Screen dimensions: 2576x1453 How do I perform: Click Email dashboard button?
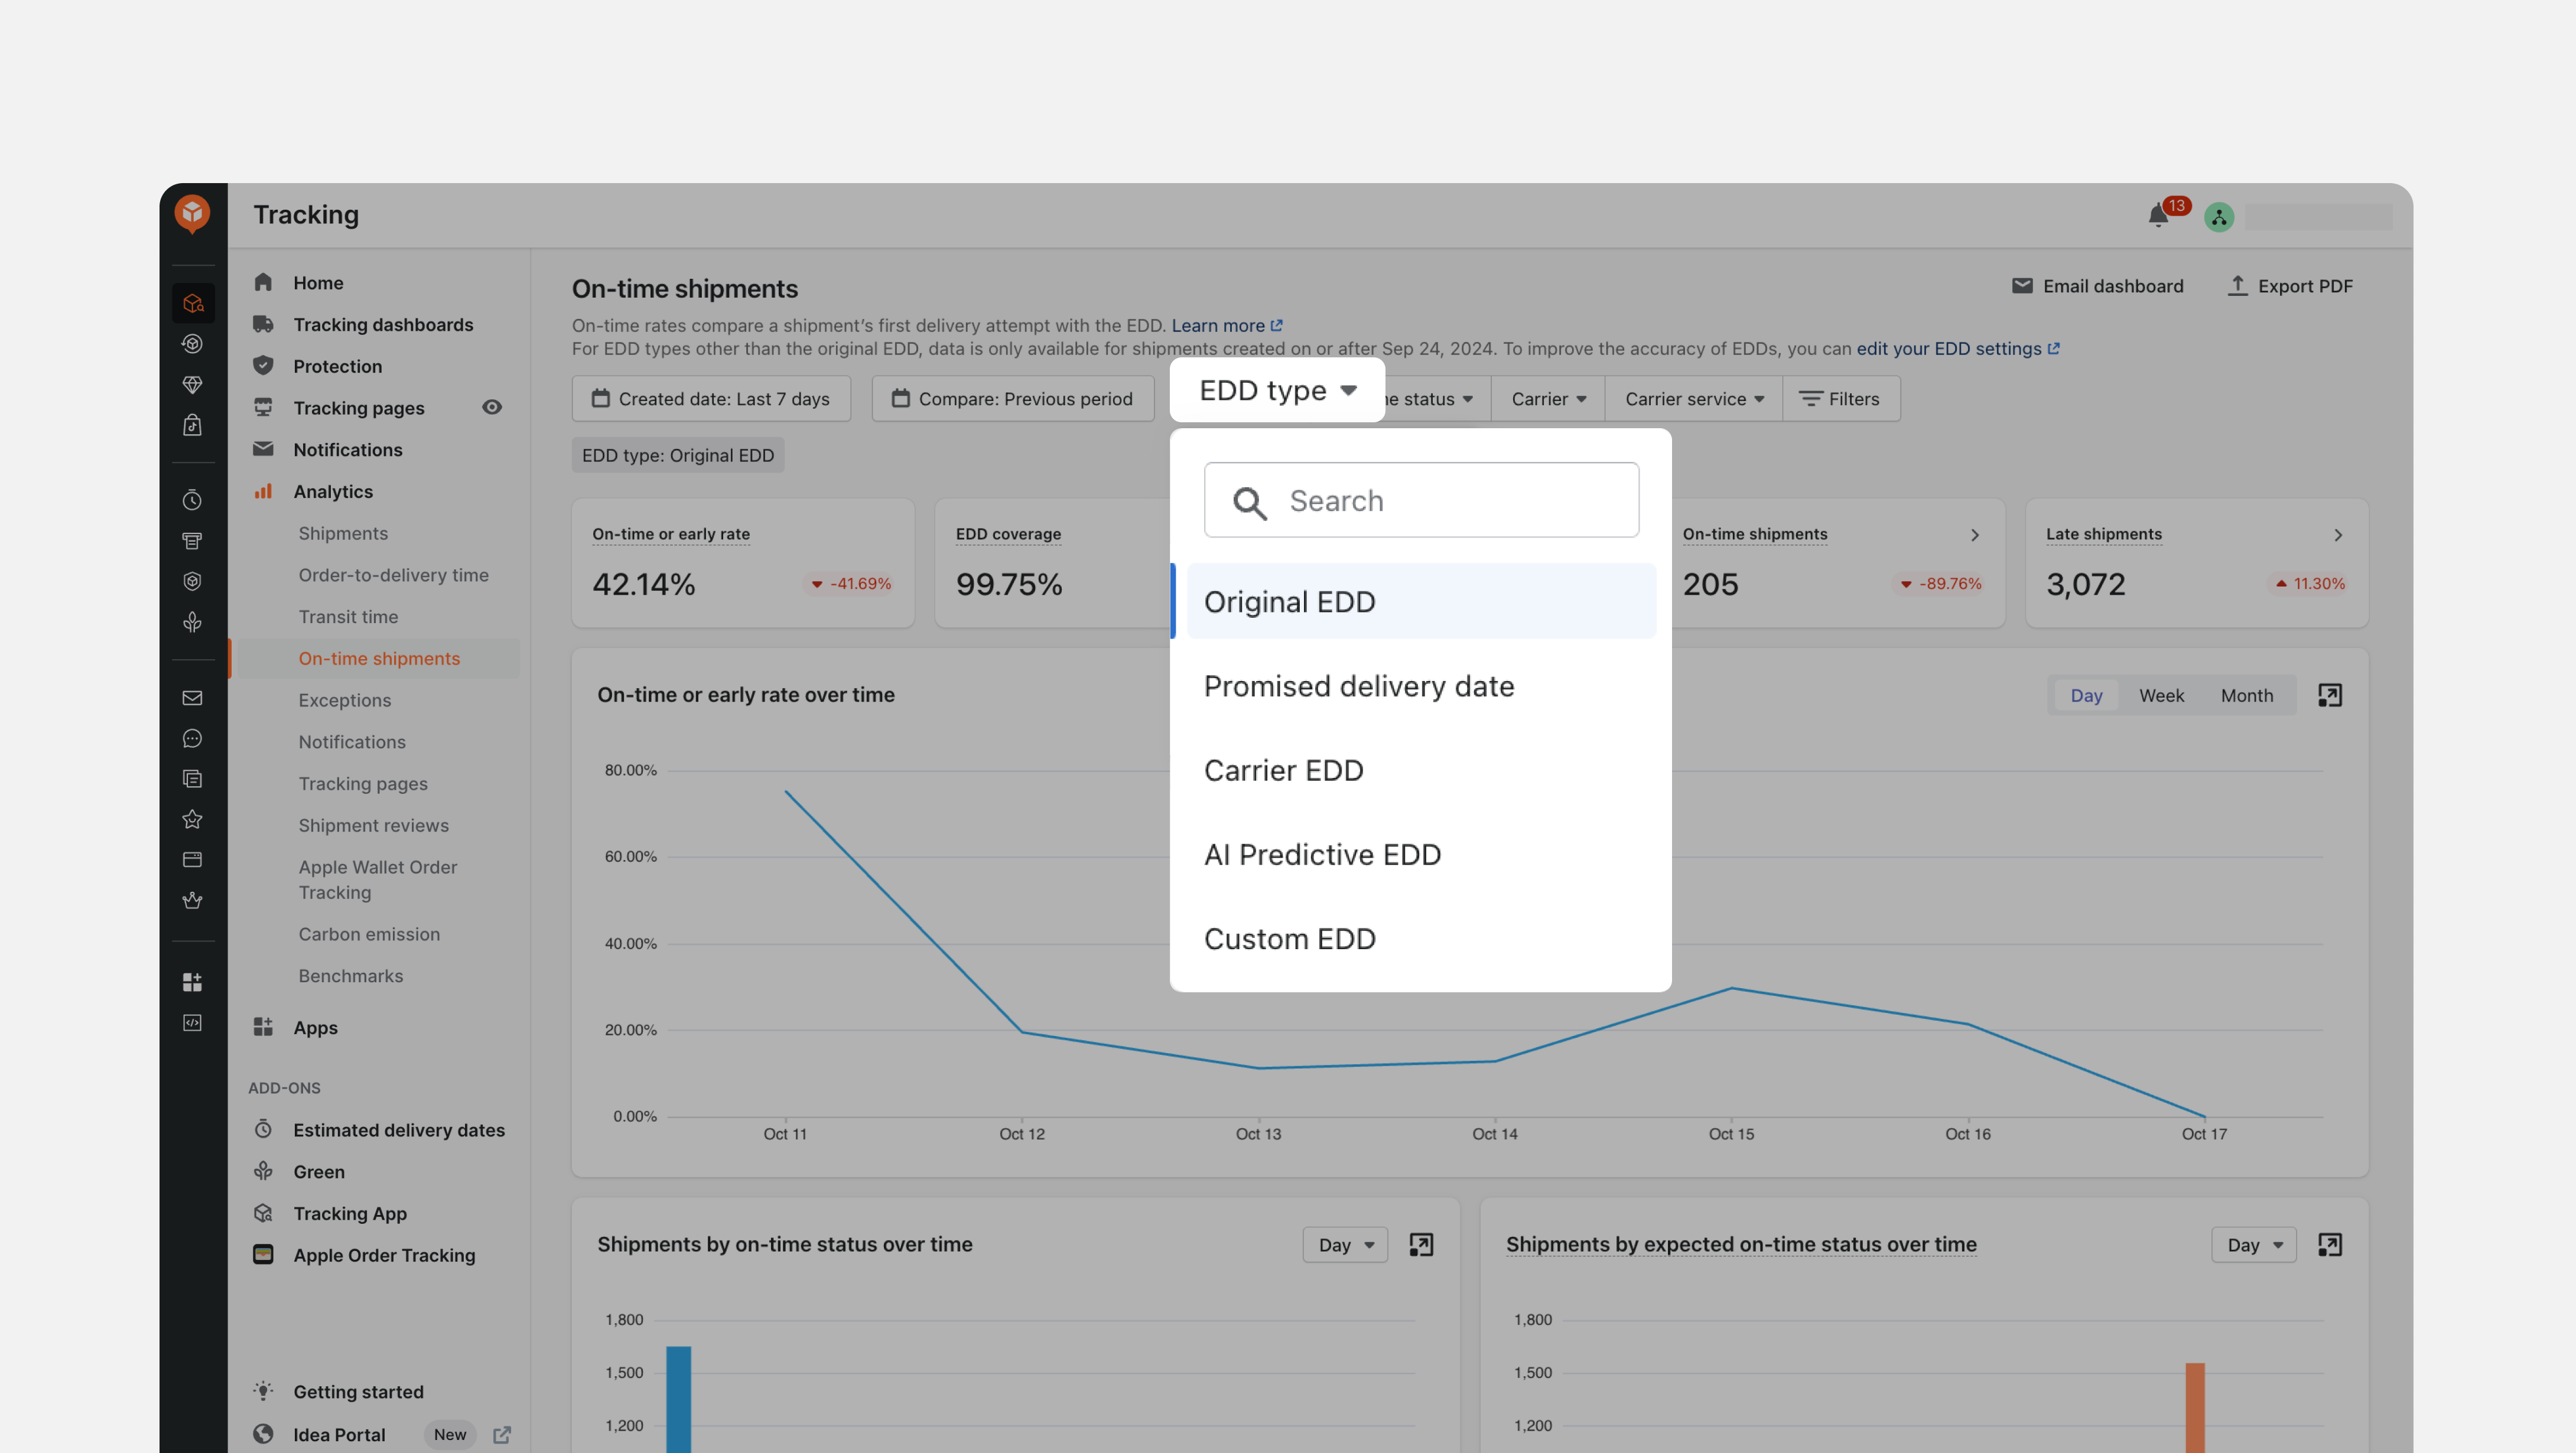(2097, 286)
